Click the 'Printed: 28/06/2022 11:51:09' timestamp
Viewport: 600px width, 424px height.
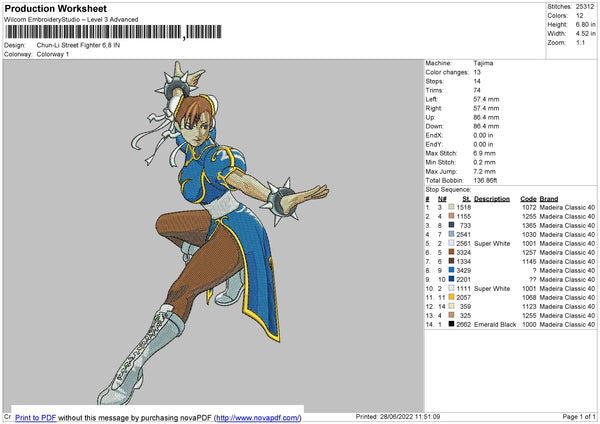(x=398, y=417)
